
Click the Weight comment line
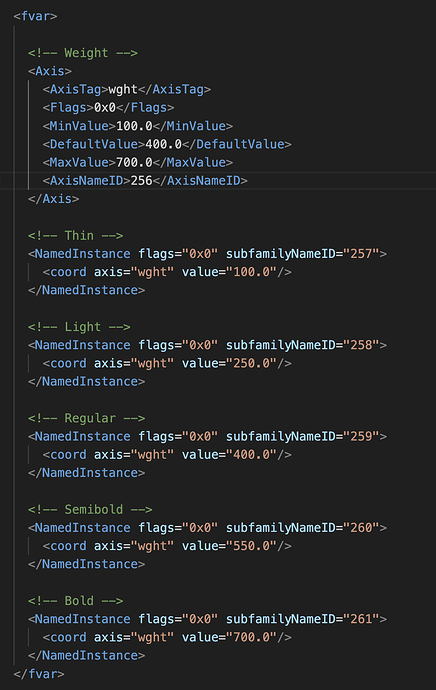(x=83, y=53)
